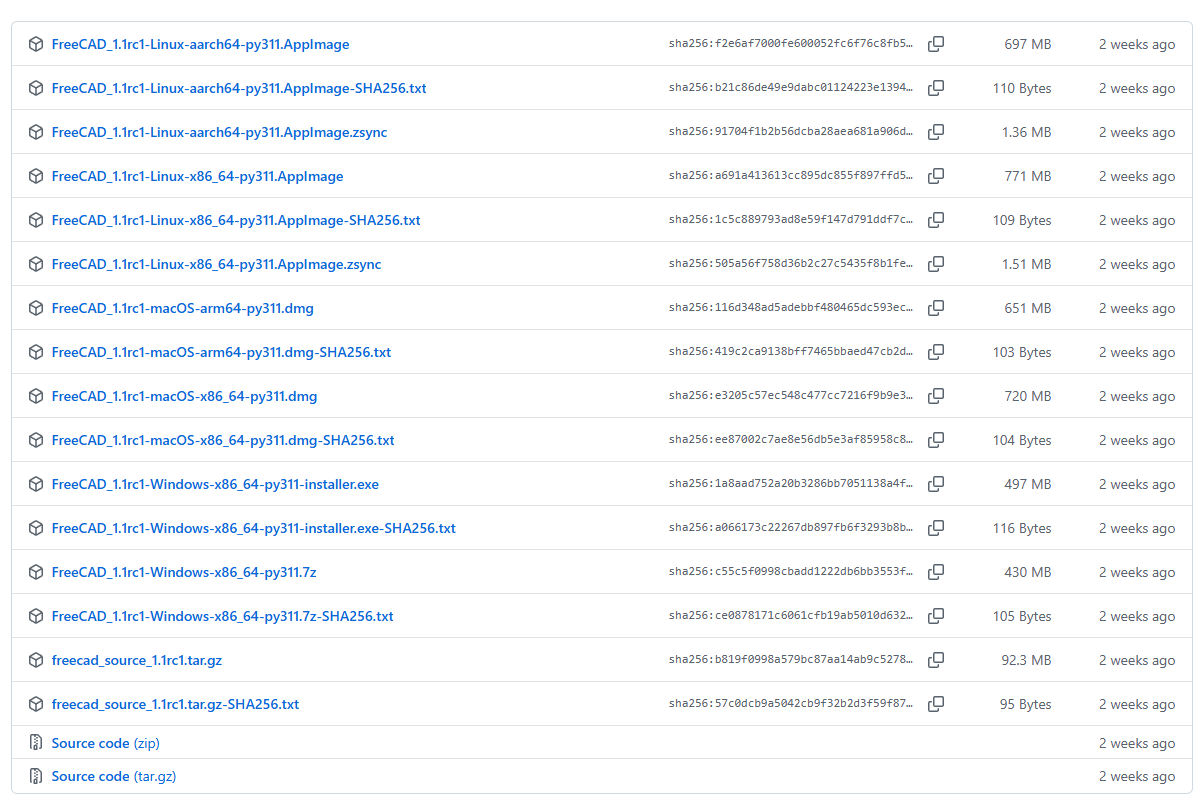Open Linux-aarch64 AppImage-SHA256.txt link
This screenshot has height=803, width=1201.
point(239,88)
